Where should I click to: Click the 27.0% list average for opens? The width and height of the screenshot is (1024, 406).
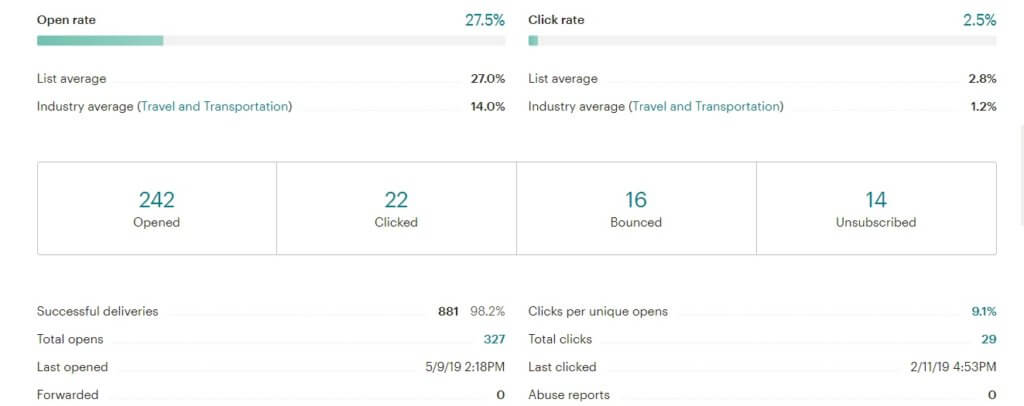pyautogui.click(x=487, y=78)
